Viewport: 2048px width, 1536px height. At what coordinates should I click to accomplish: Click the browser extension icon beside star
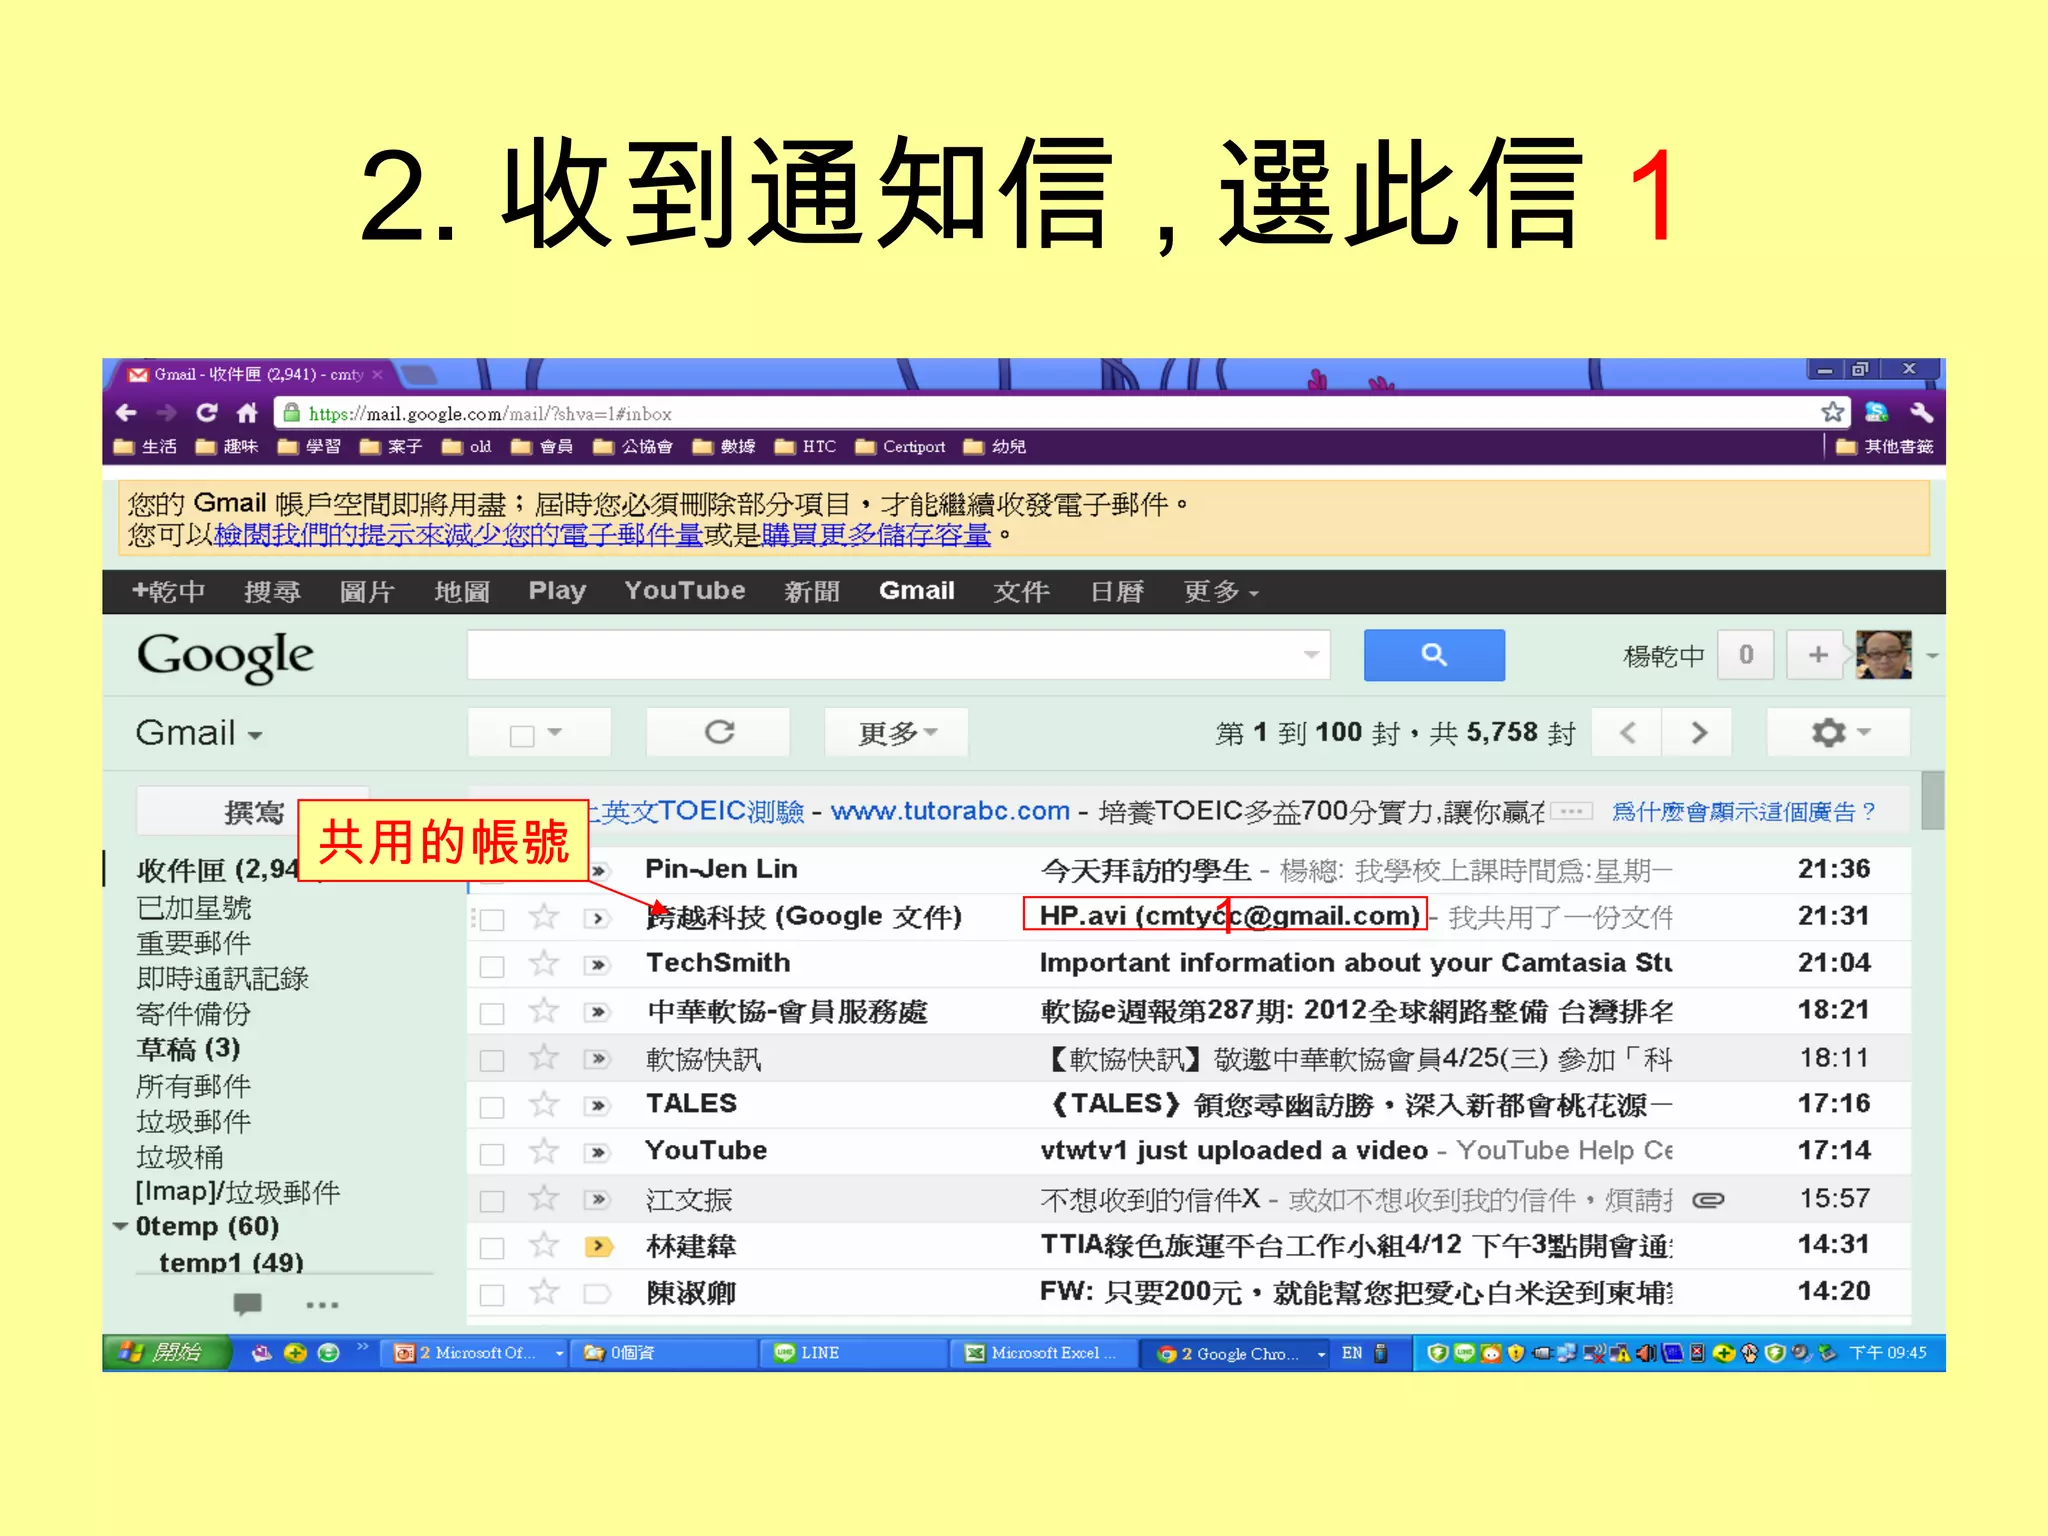coord(1877,412)
